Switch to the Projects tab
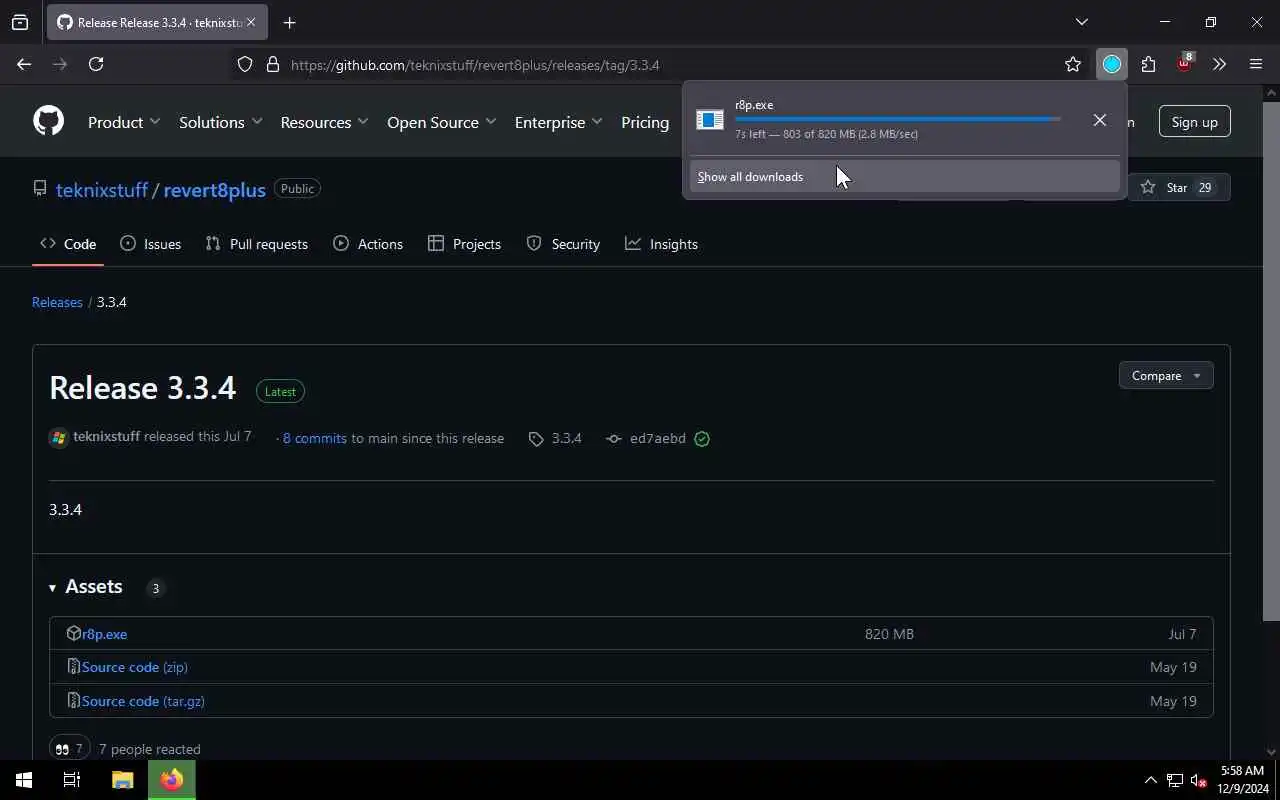The width and height of the screenshot is (1280, 800). (x=464, y=244)
